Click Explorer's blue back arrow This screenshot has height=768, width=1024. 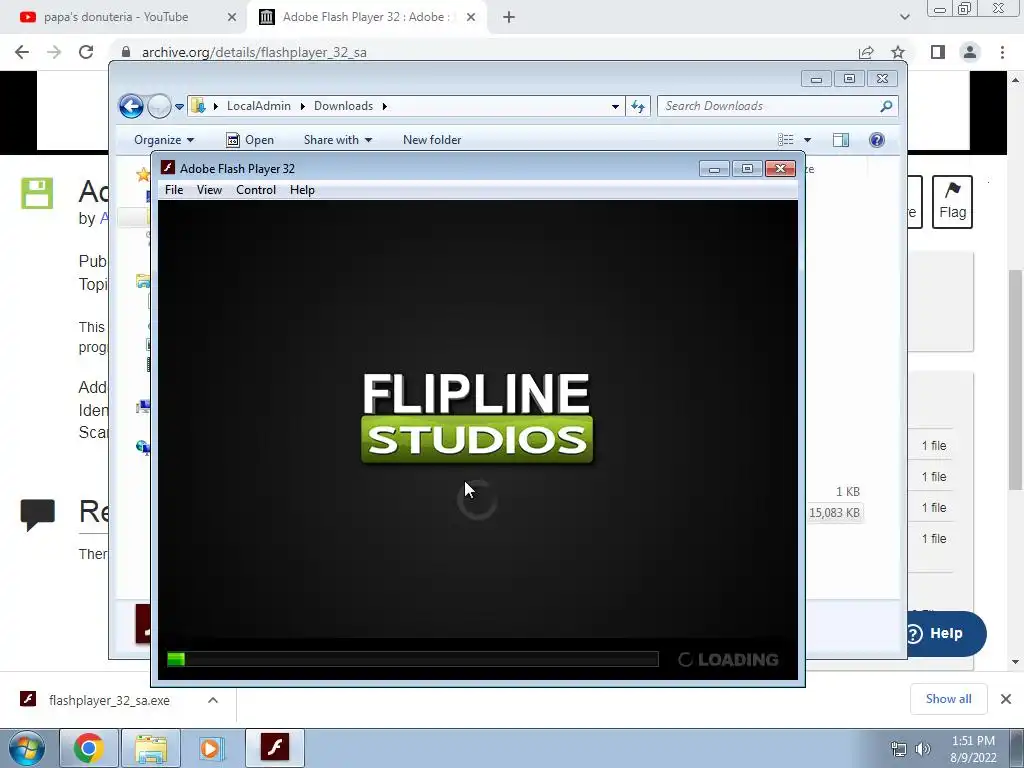131,106
